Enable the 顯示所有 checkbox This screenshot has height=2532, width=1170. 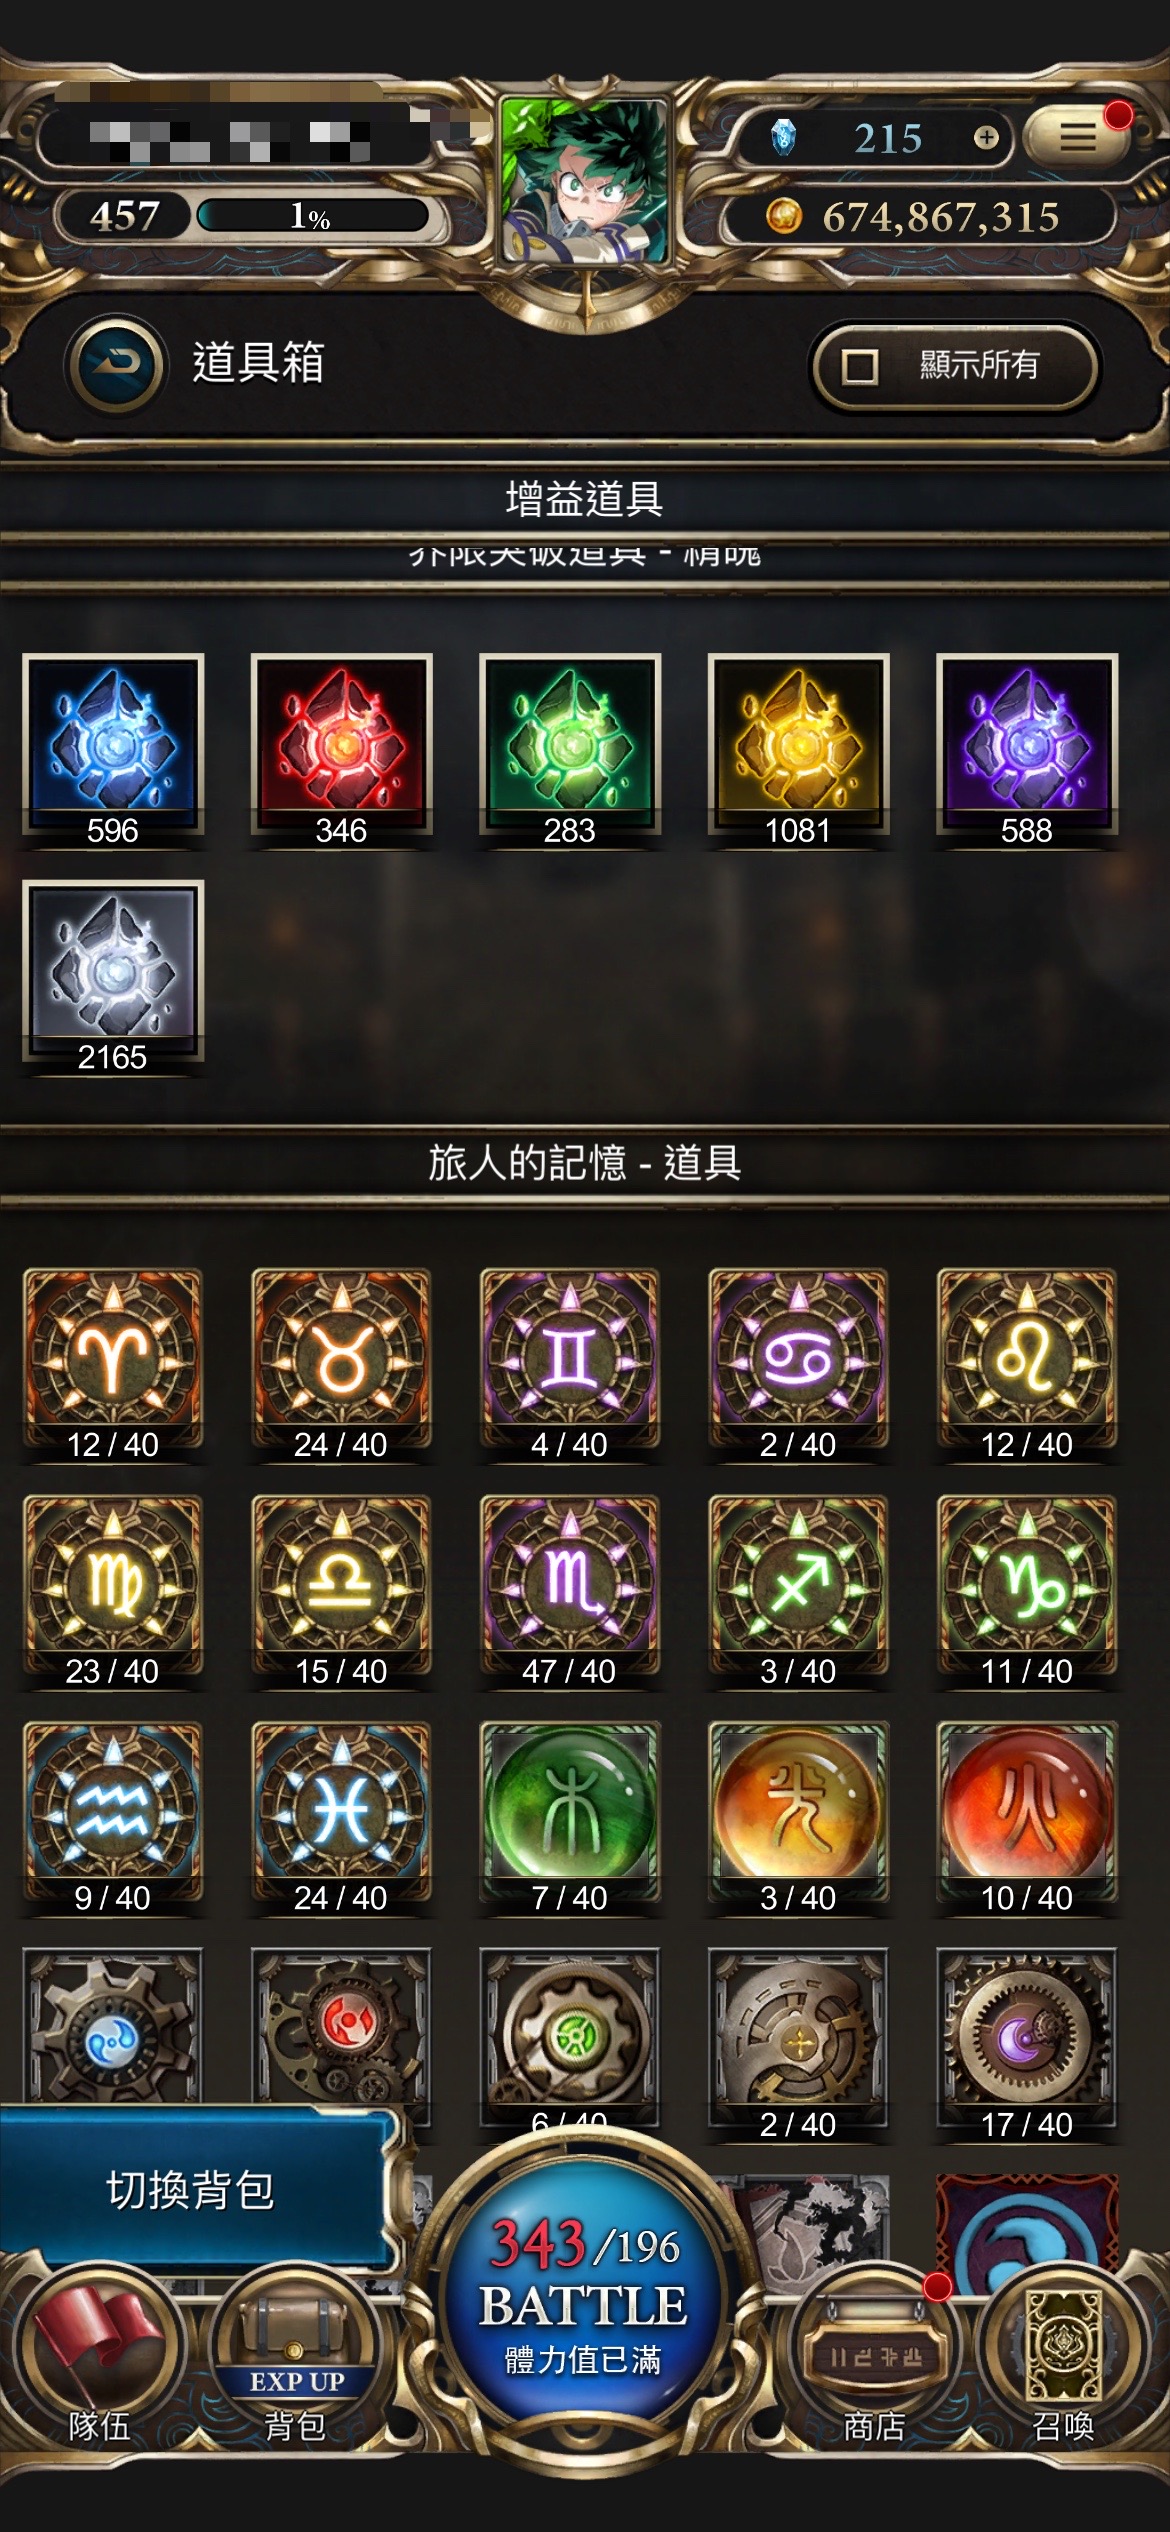[x=860, y=366]
